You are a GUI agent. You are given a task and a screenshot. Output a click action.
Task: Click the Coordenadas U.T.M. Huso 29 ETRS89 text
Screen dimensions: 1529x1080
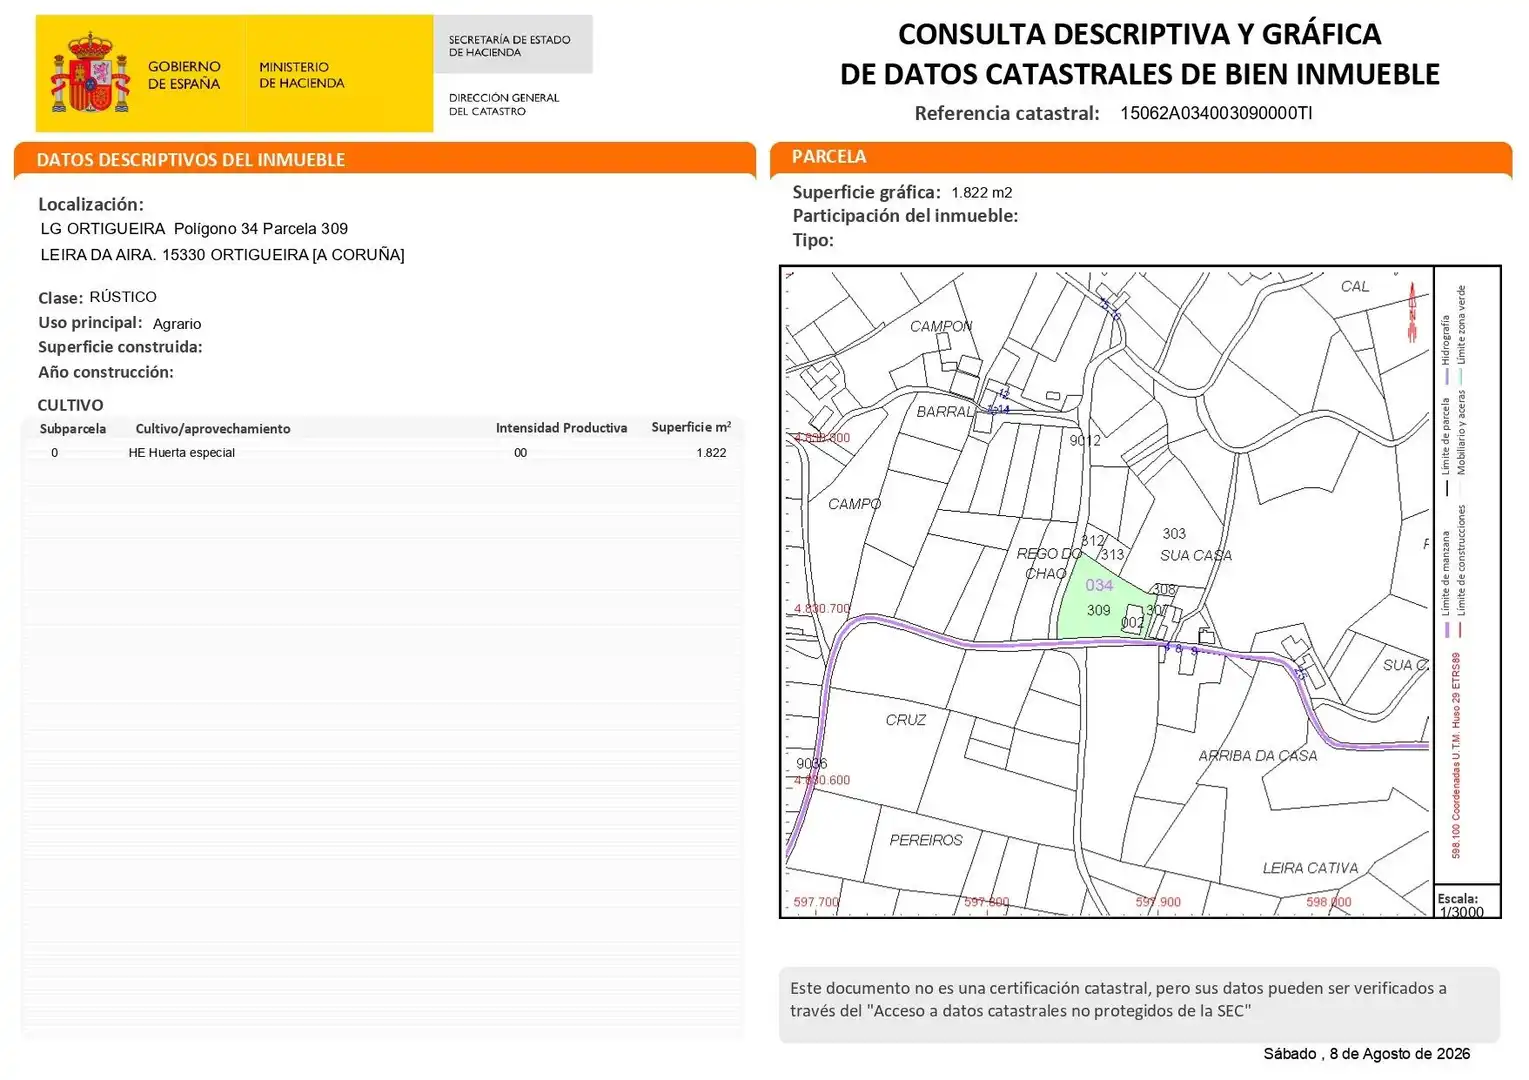(1456, 755)
